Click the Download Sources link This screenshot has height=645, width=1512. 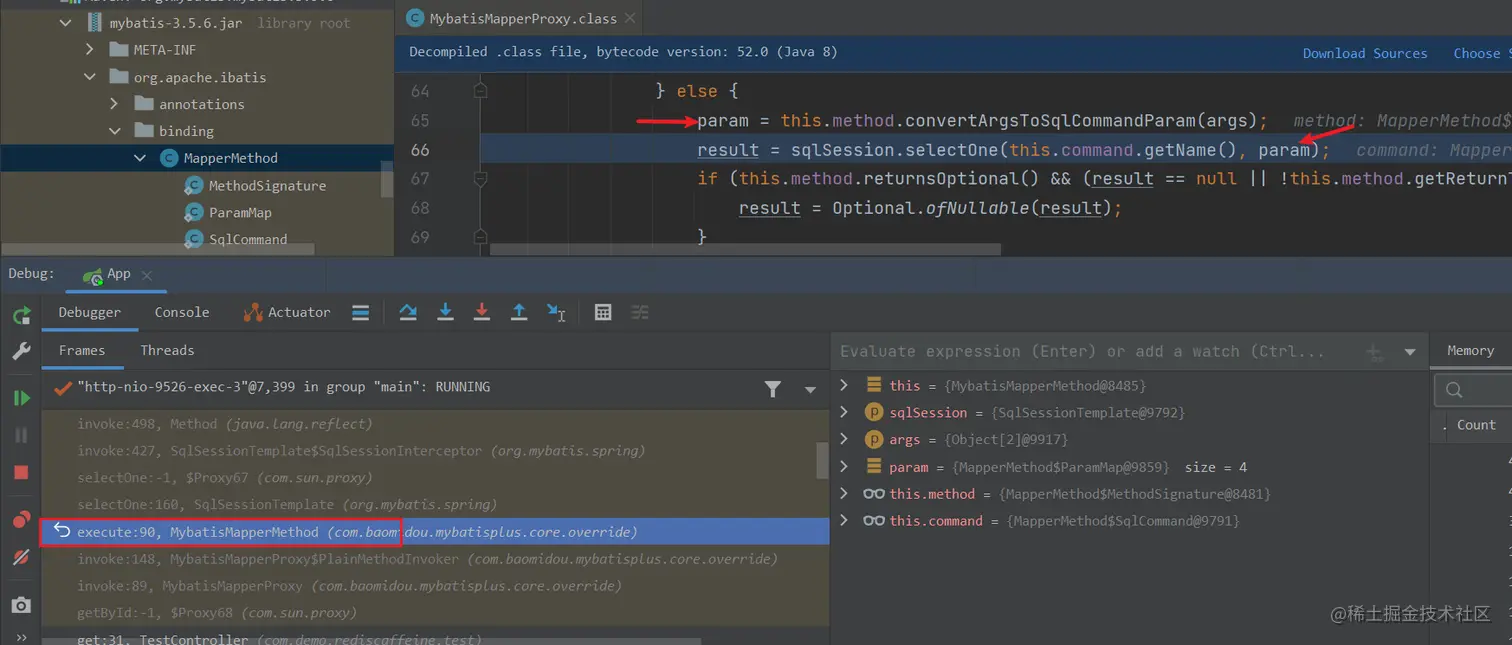point(1365,53)
